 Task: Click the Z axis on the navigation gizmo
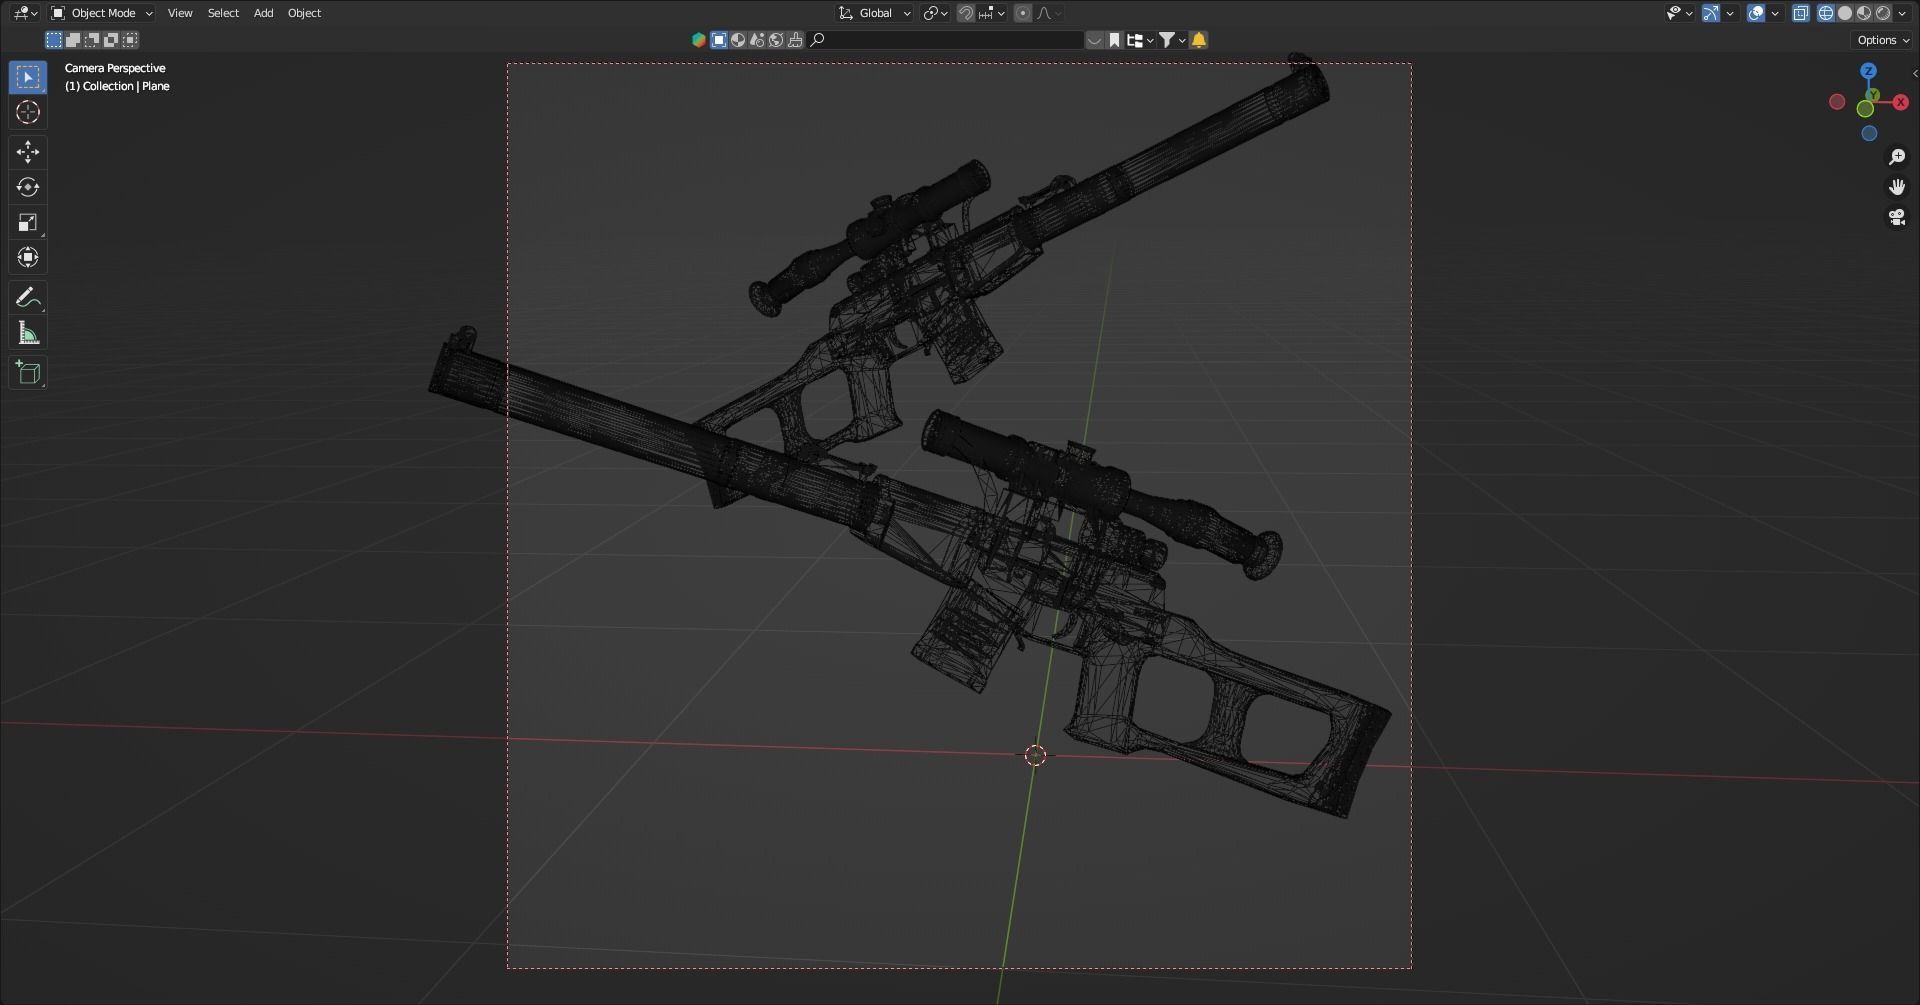(x=1869, y=71)
